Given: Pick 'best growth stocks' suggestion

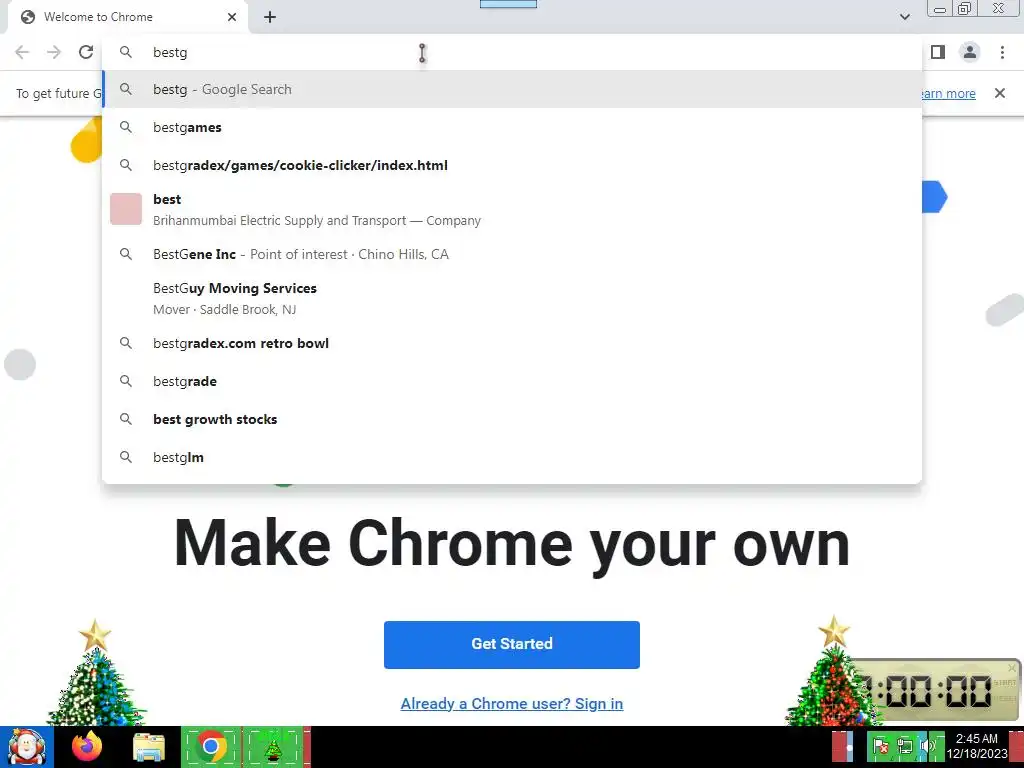Looking at the screenshot, I should 512,419.
